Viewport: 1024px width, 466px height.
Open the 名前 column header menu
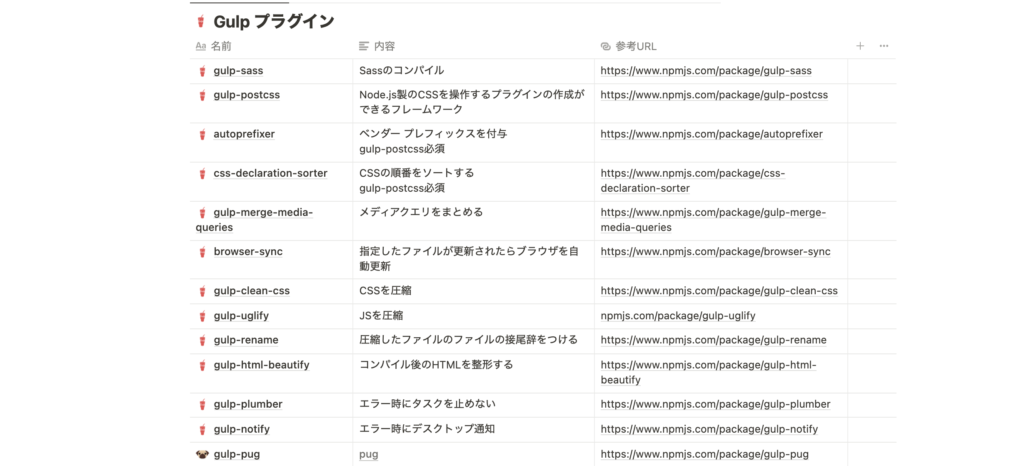pos(220,46)
